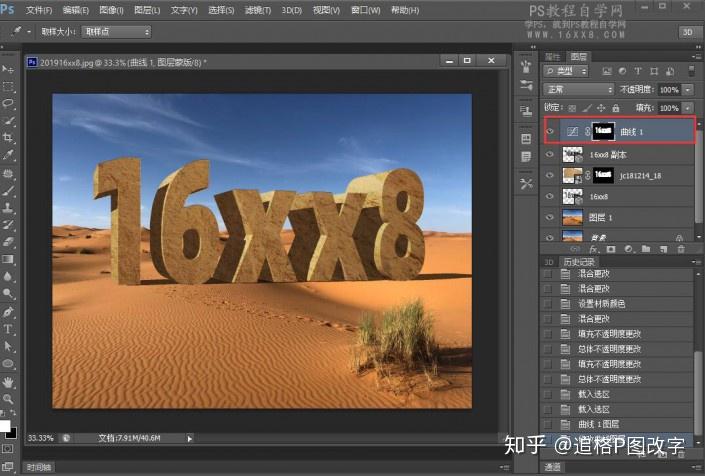Screen dimensions: 705x476
Task: Select the Rectangular Marquee tool
Action: point(8,86)
